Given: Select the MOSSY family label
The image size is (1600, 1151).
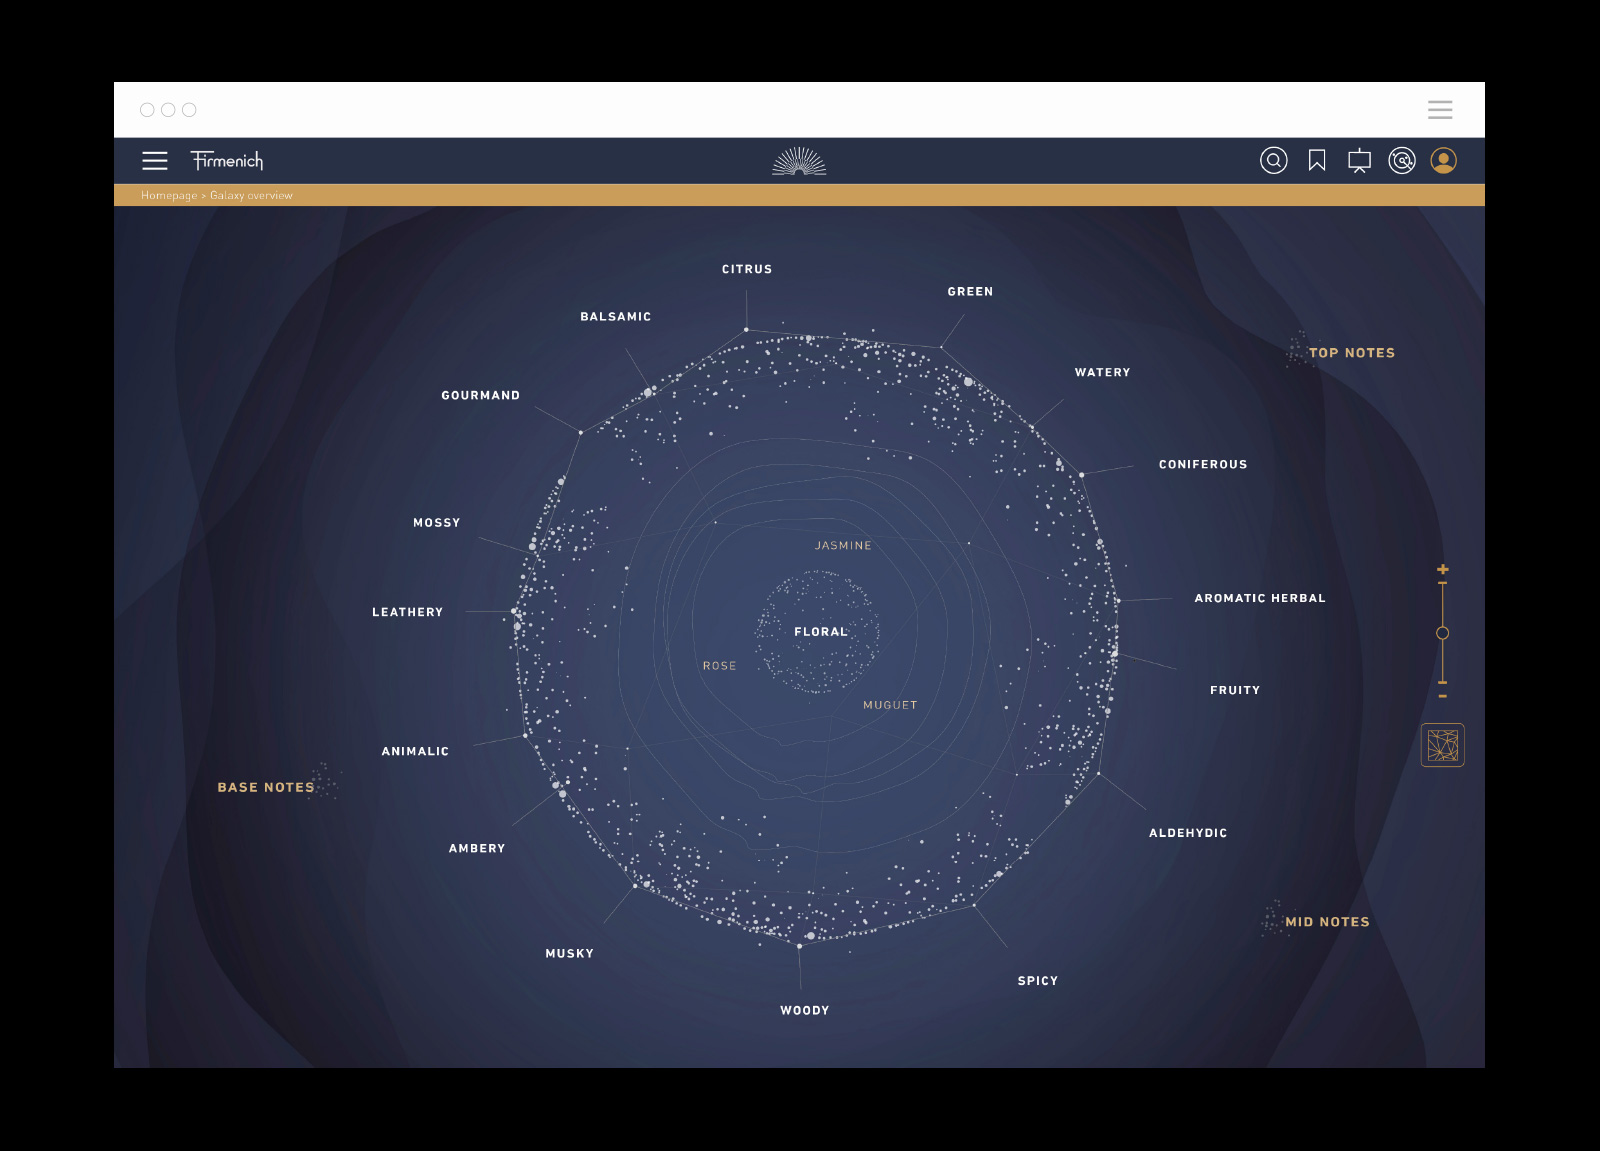Looking at the screenshot, I should click(x=437, y=523).
